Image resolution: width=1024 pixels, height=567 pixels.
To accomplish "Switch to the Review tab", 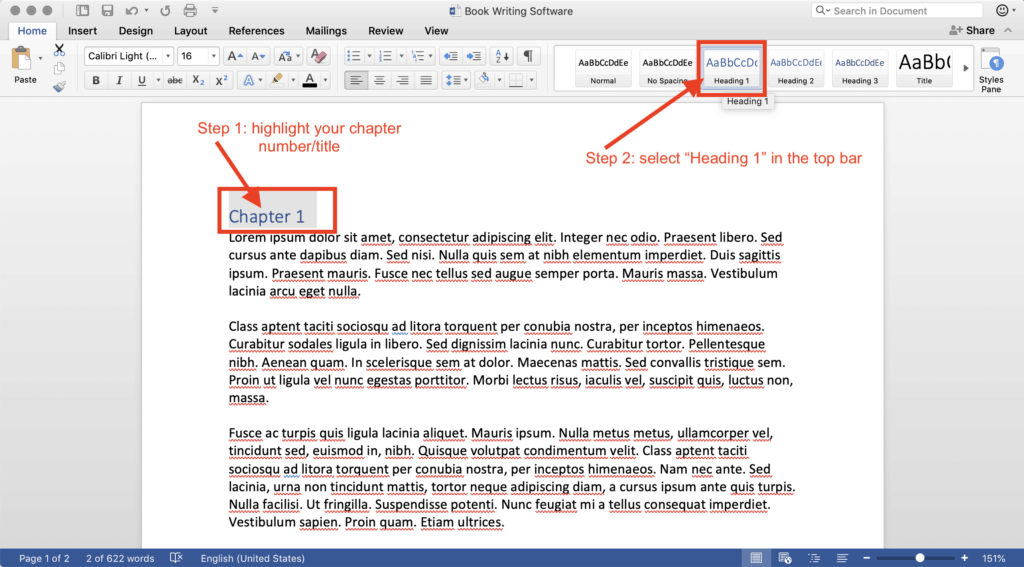I will [385, 31].
